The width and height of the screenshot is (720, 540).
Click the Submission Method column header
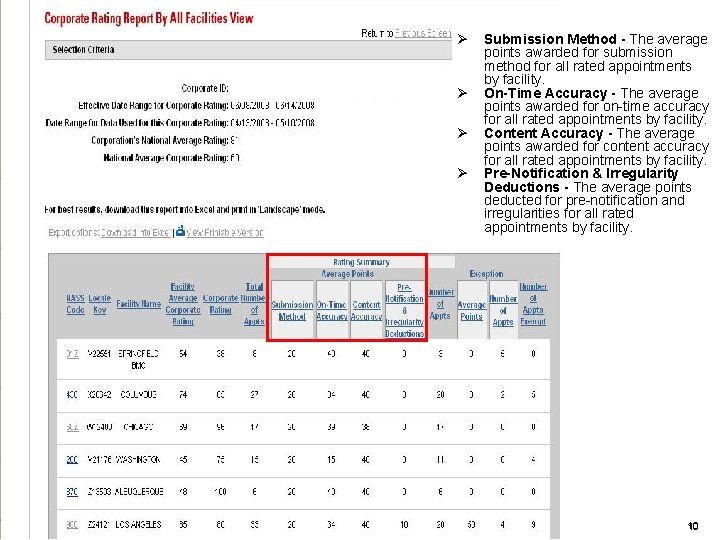[x=292, y=311]
